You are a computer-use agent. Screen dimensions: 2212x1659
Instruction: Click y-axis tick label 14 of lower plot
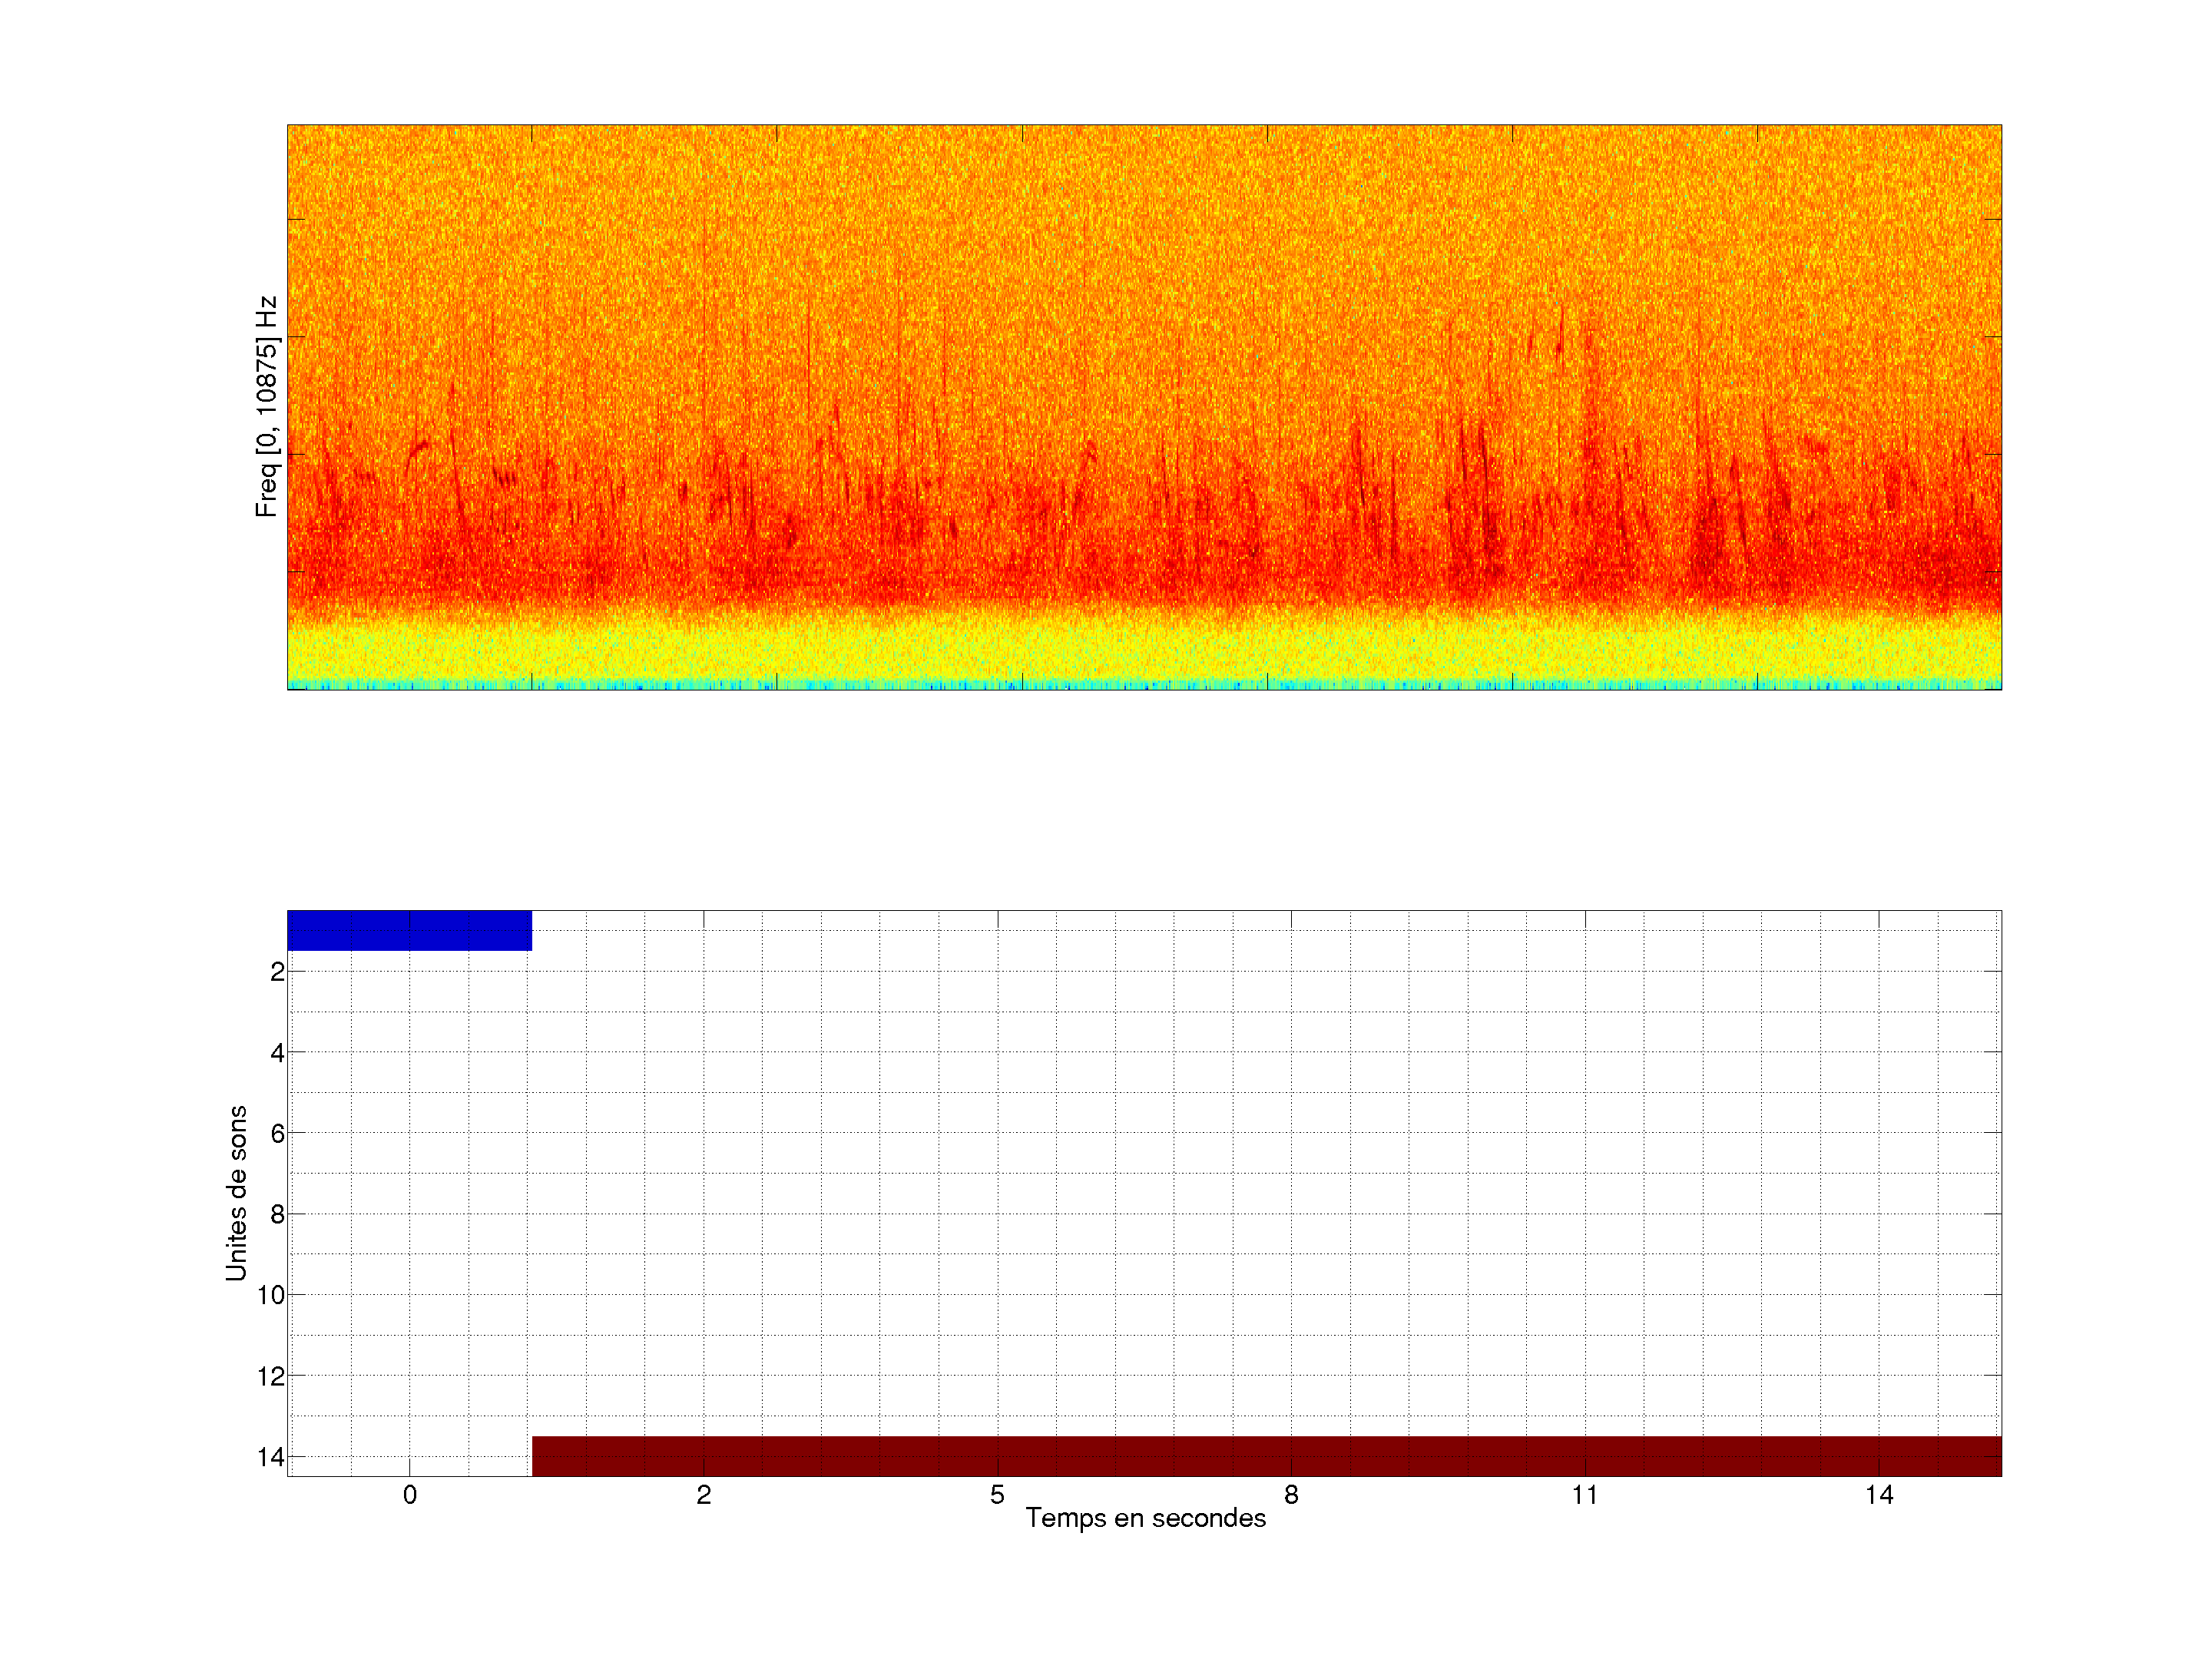(x=271, y=1457)
